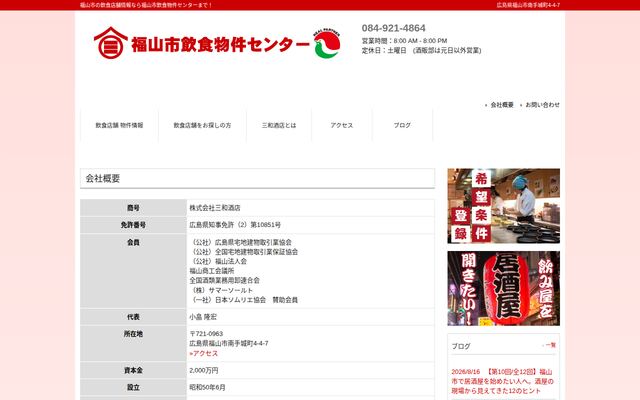
Task: Open 飲食店舗をお探しの方 menu item
Action: tap(202, 125)
